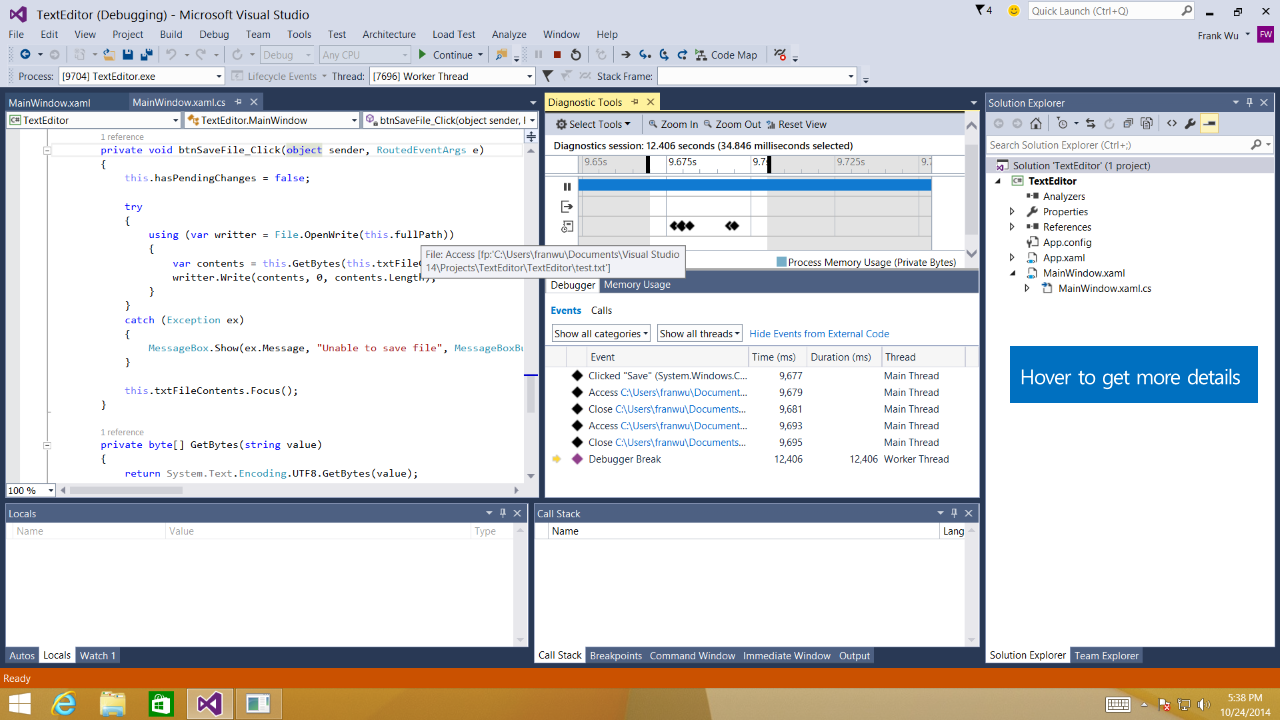Click the Zoom In diagnostic tool
The width and height of the screenshot is (1280, 720).
672,124
